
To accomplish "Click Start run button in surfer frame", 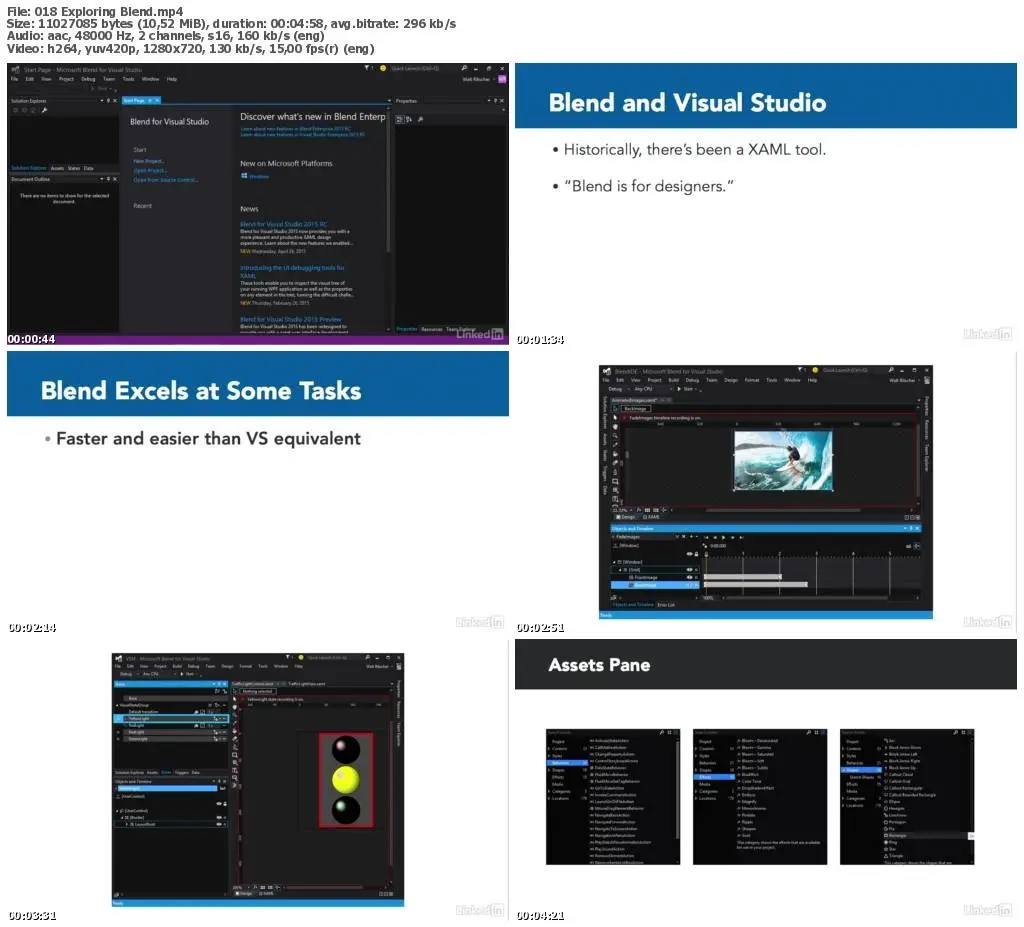I will (x=686, y=389).
